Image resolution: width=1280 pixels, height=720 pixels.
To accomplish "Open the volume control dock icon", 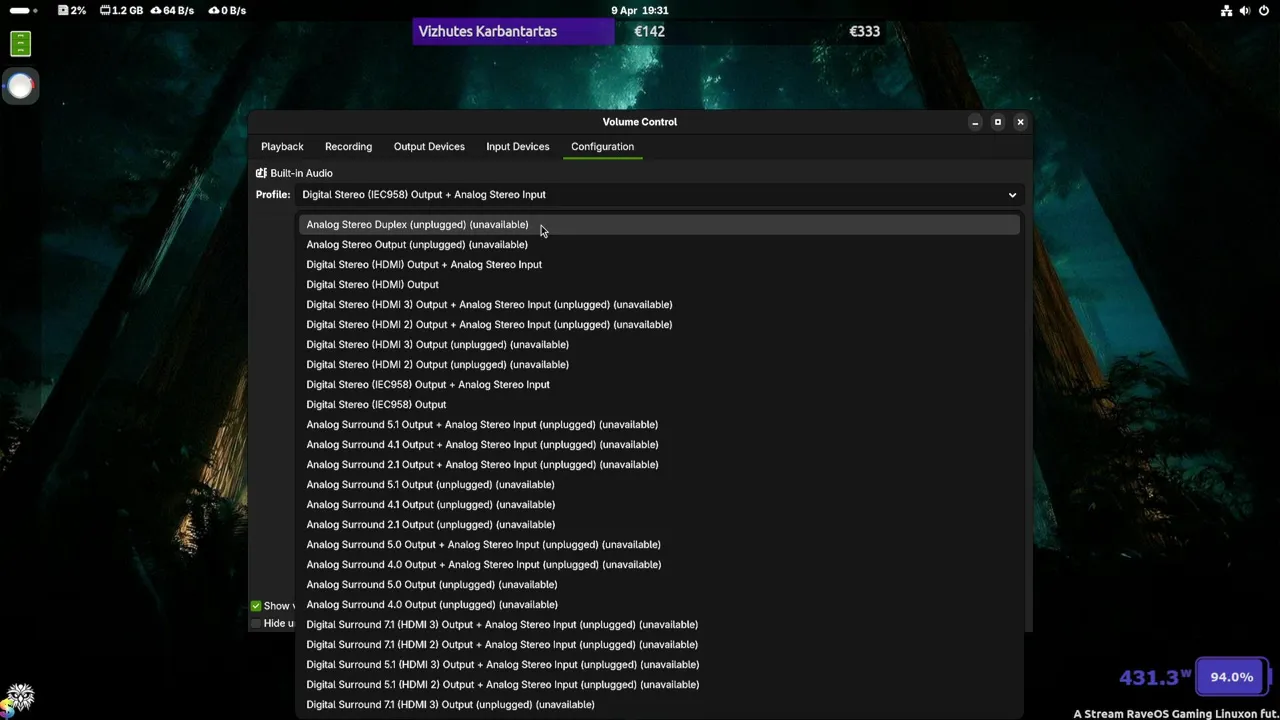I will tap(21, 86).
